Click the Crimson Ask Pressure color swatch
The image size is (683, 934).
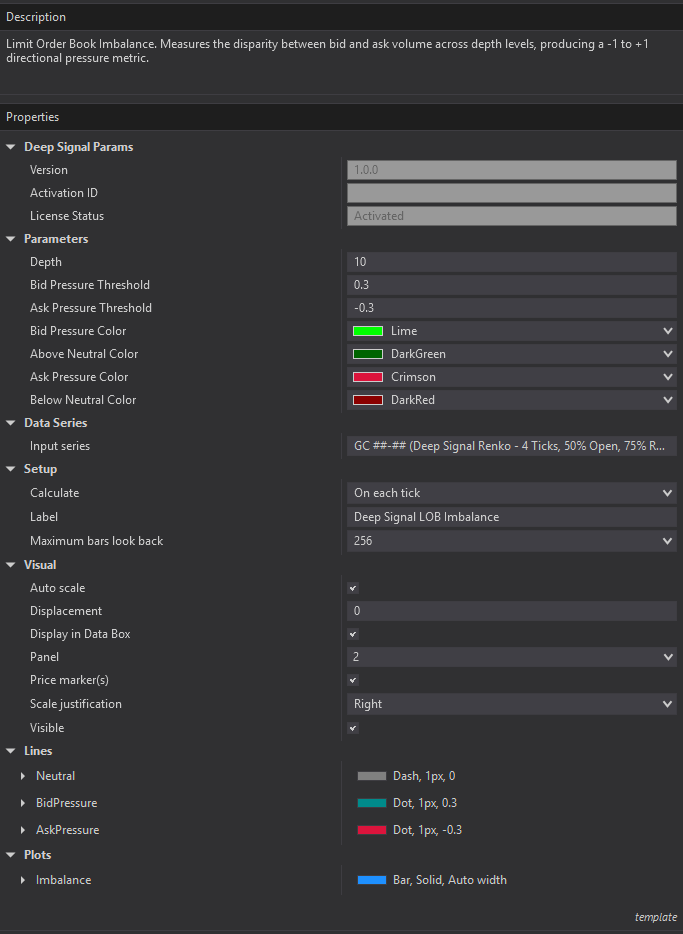coord(368,377)
